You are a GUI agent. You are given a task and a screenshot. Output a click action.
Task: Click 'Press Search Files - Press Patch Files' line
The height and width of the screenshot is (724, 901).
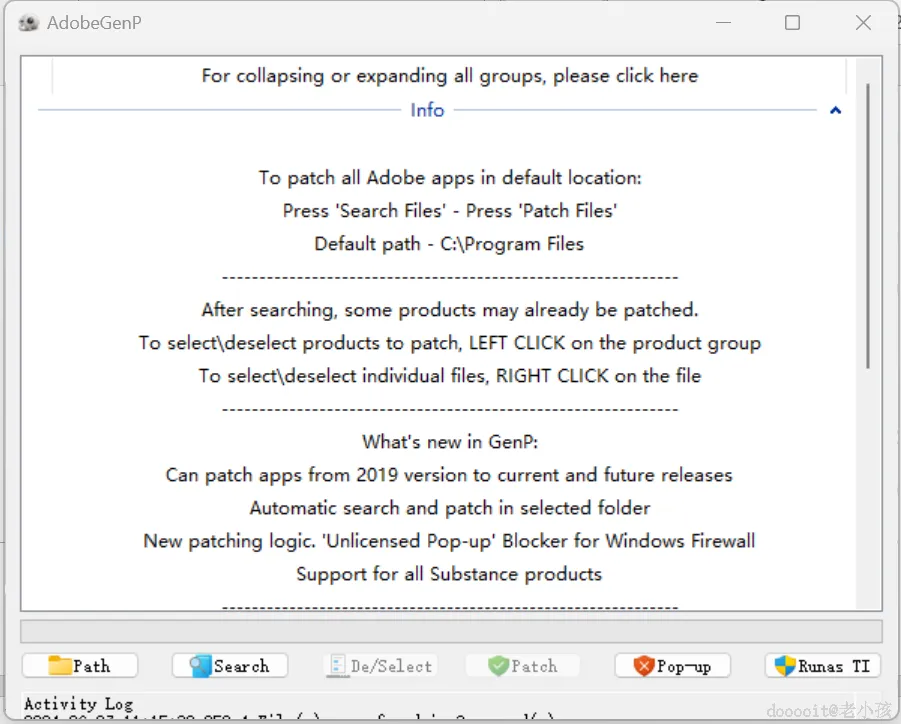tap(449, 211)
